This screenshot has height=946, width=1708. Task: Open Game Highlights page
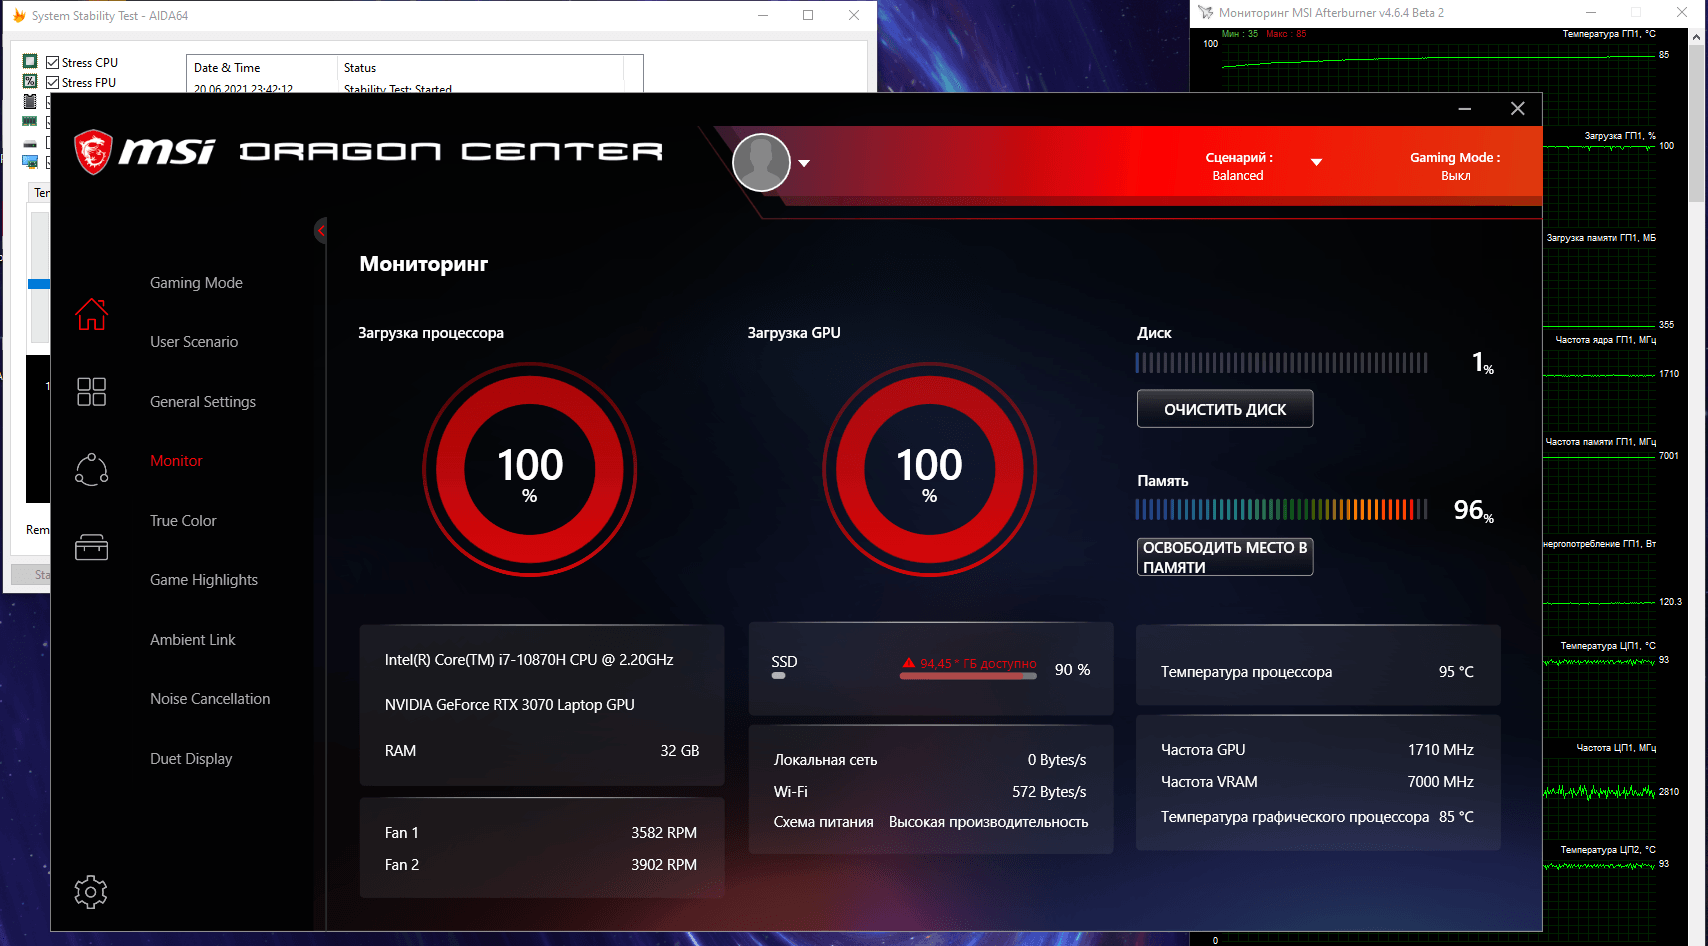tap(204, 580)
